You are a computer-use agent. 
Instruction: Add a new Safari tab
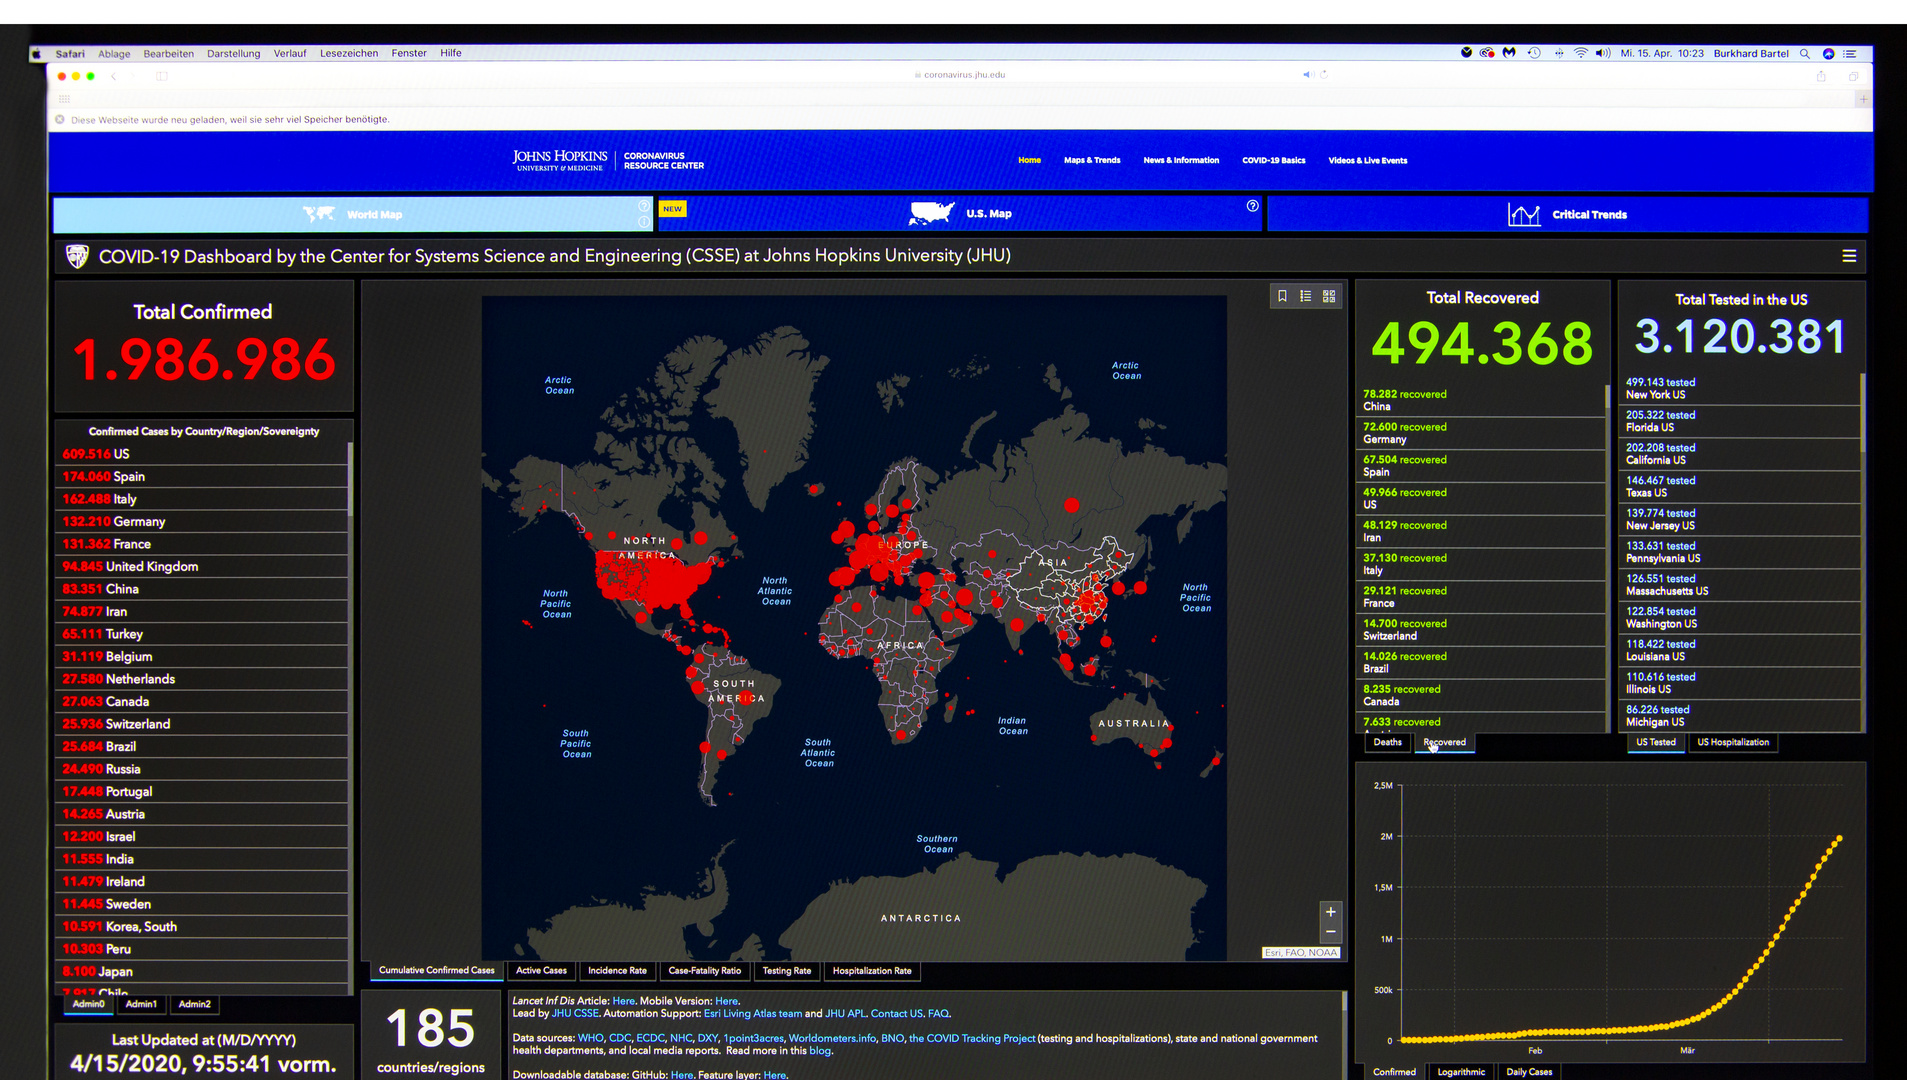[1862, 99]
